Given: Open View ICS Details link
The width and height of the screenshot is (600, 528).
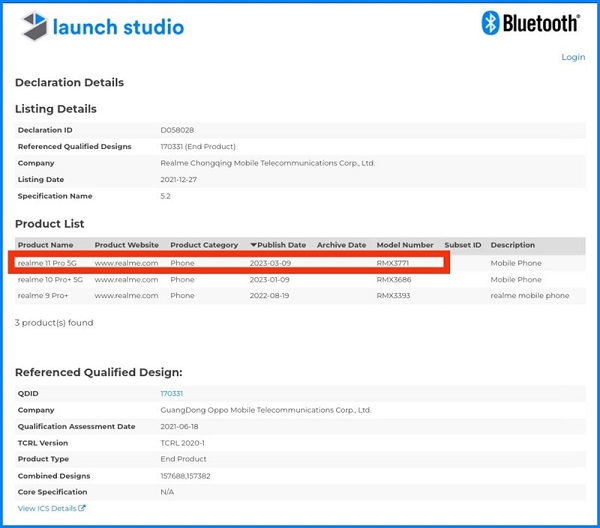Looking at the screenshot, I should click(x=47, y=509).
